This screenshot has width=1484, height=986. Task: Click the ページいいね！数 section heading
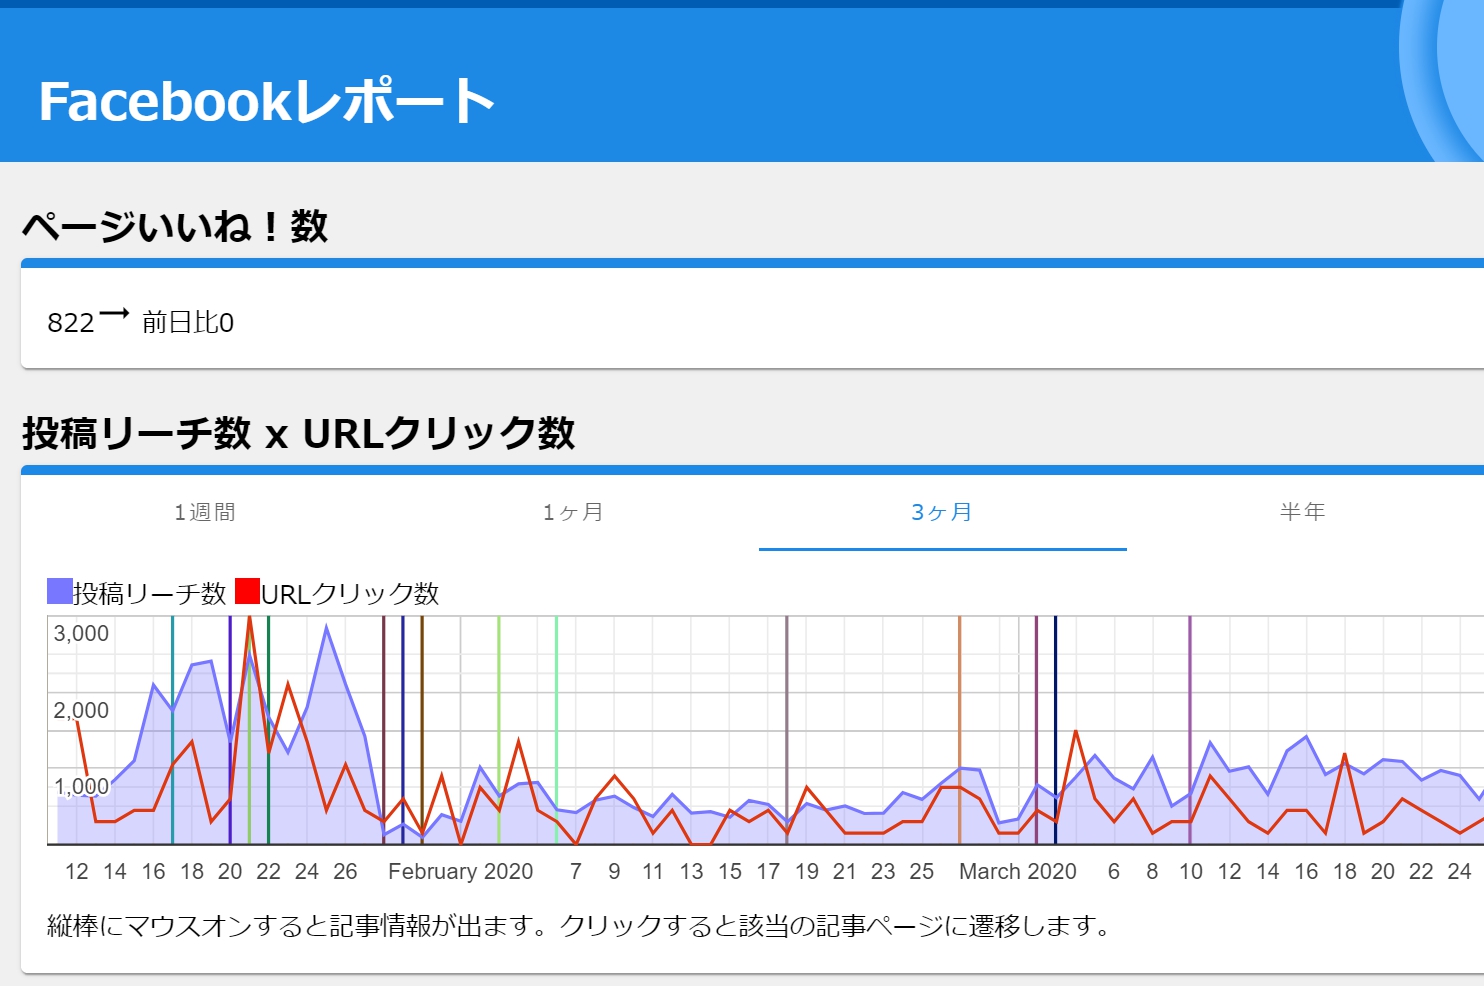click(x=176, y=226)
